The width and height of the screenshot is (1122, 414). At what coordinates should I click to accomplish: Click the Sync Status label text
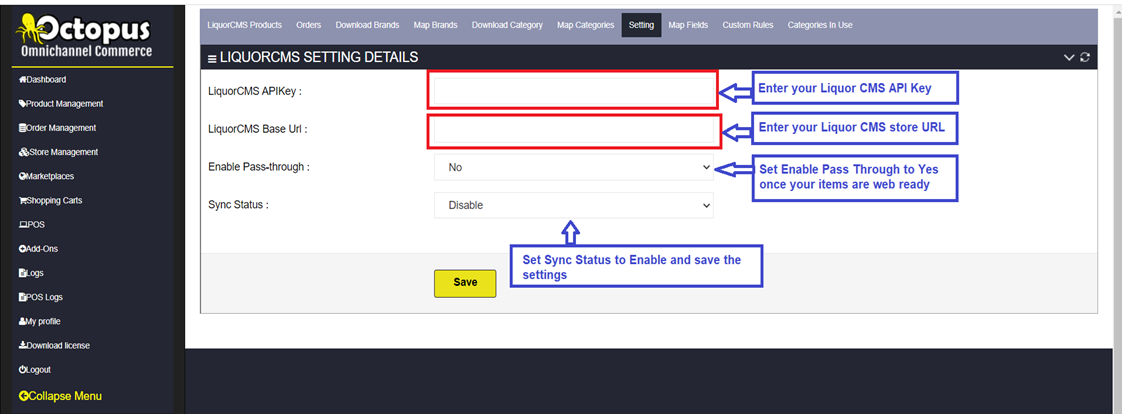point(238,205)
